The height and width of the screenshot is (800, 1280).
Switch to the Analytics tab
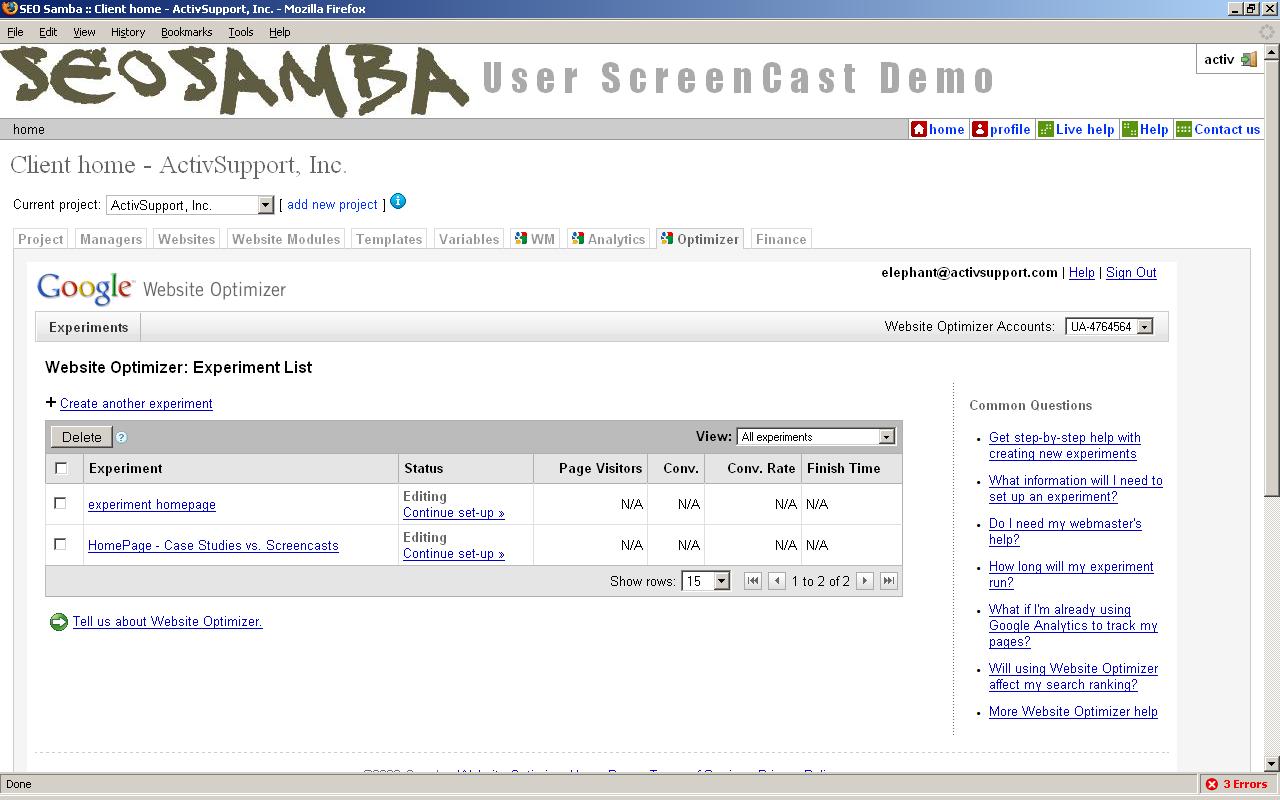click(608, 239)
